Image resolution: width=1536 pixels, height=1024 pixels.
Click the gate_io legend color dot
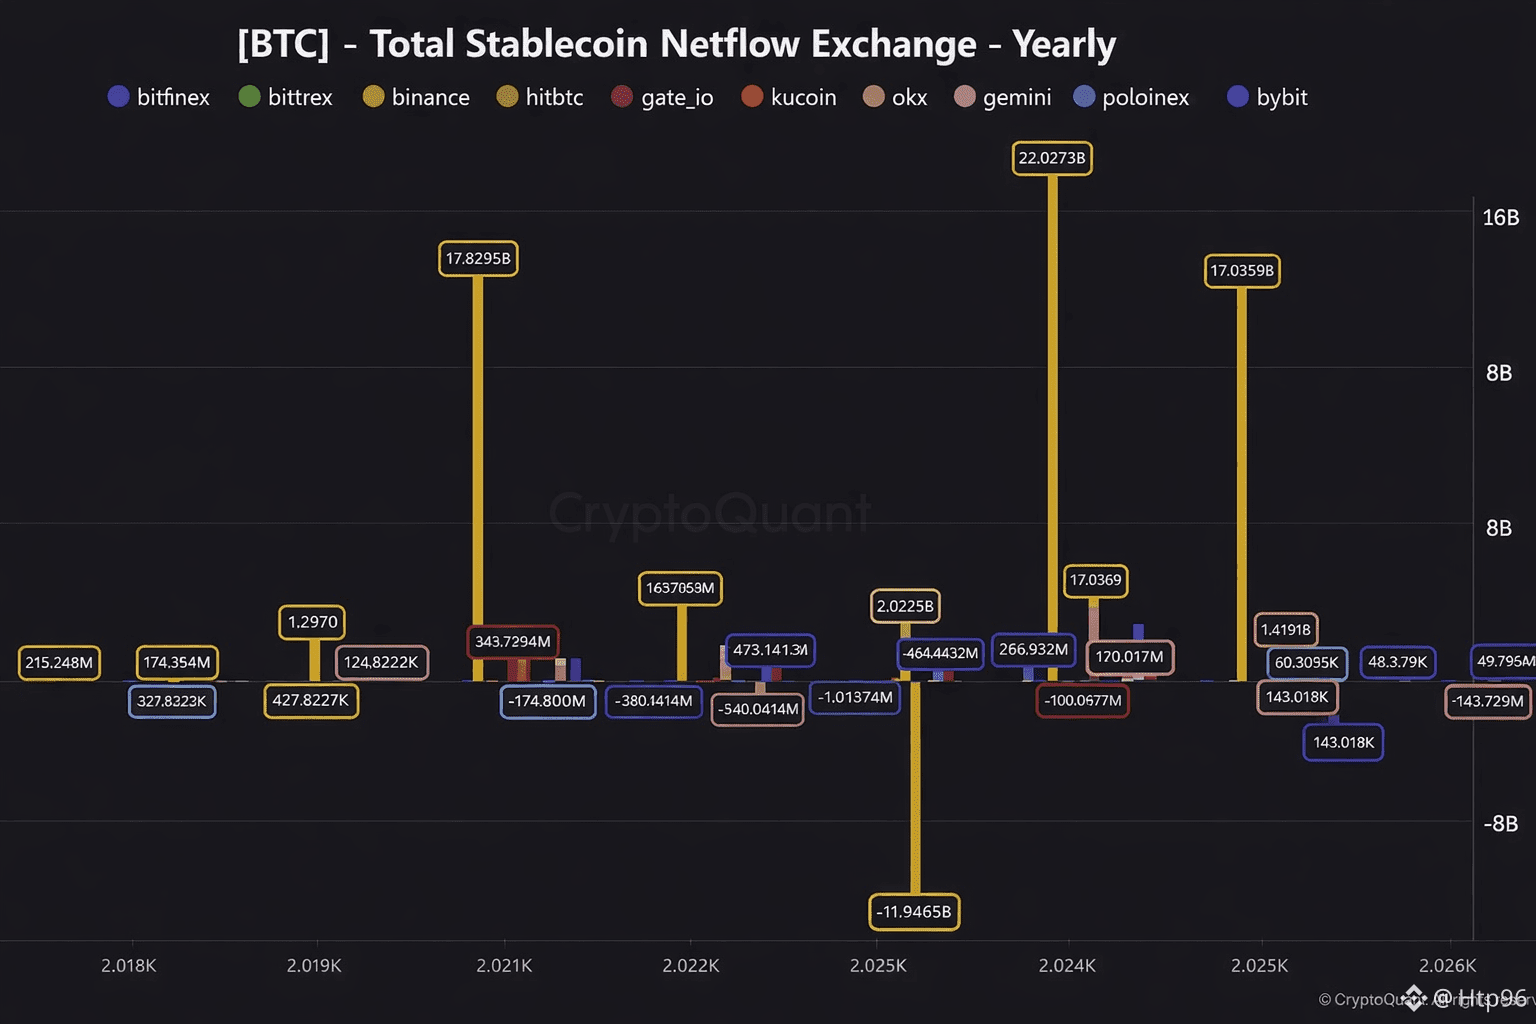coord(622,97)
